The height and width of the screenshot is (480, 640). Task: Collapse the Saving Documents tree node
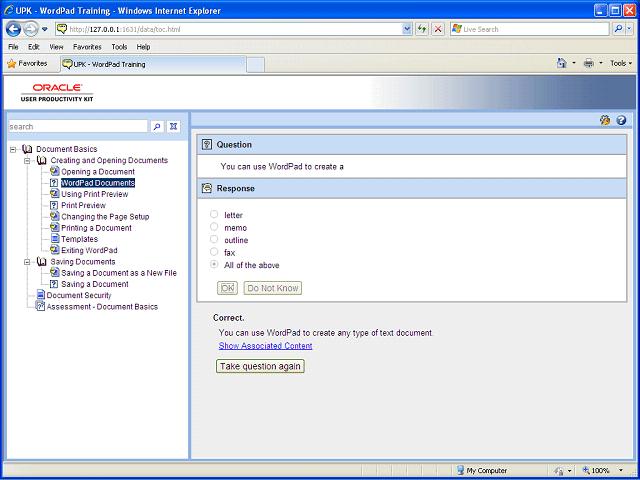tap(27, 262)
